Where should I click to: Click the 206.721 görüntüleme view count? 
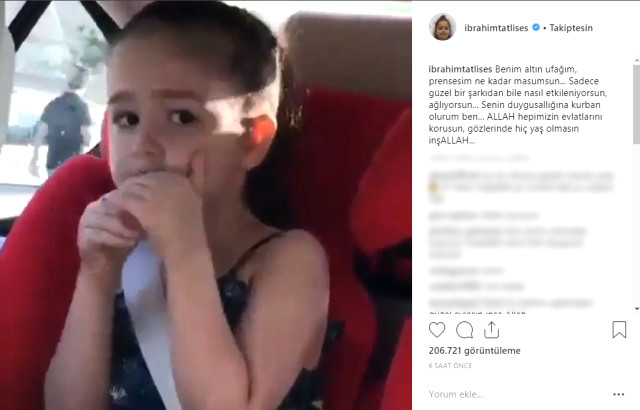click(x=474, y=350)
